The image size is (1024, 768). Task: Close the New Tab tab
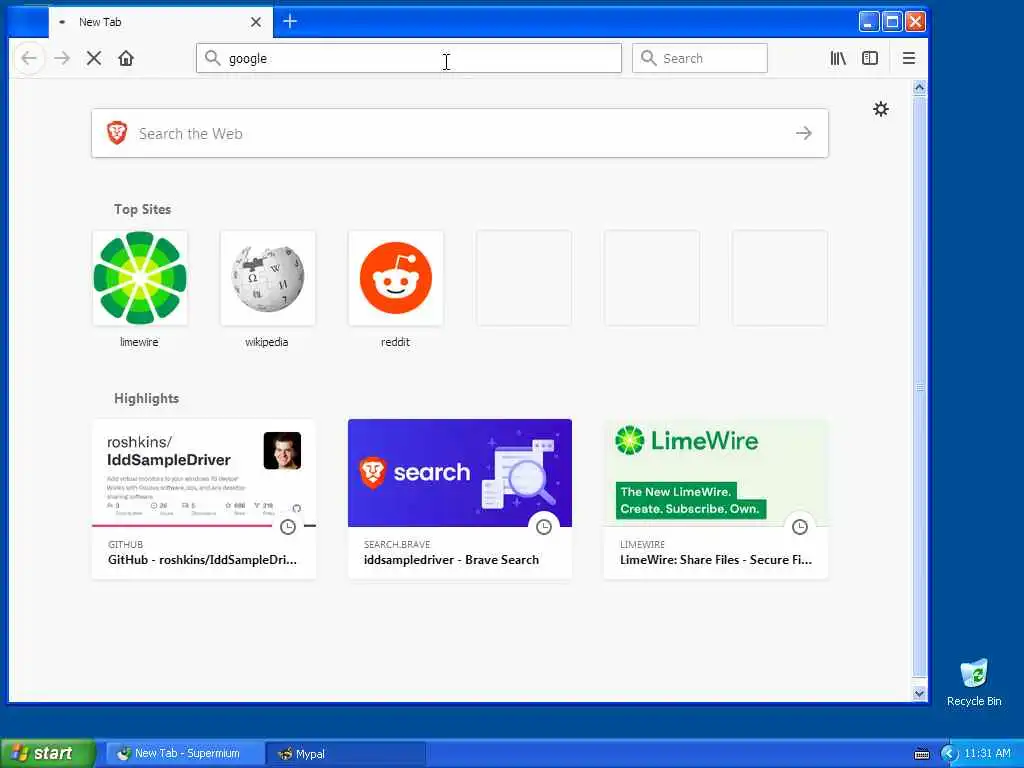click(256, 22)
